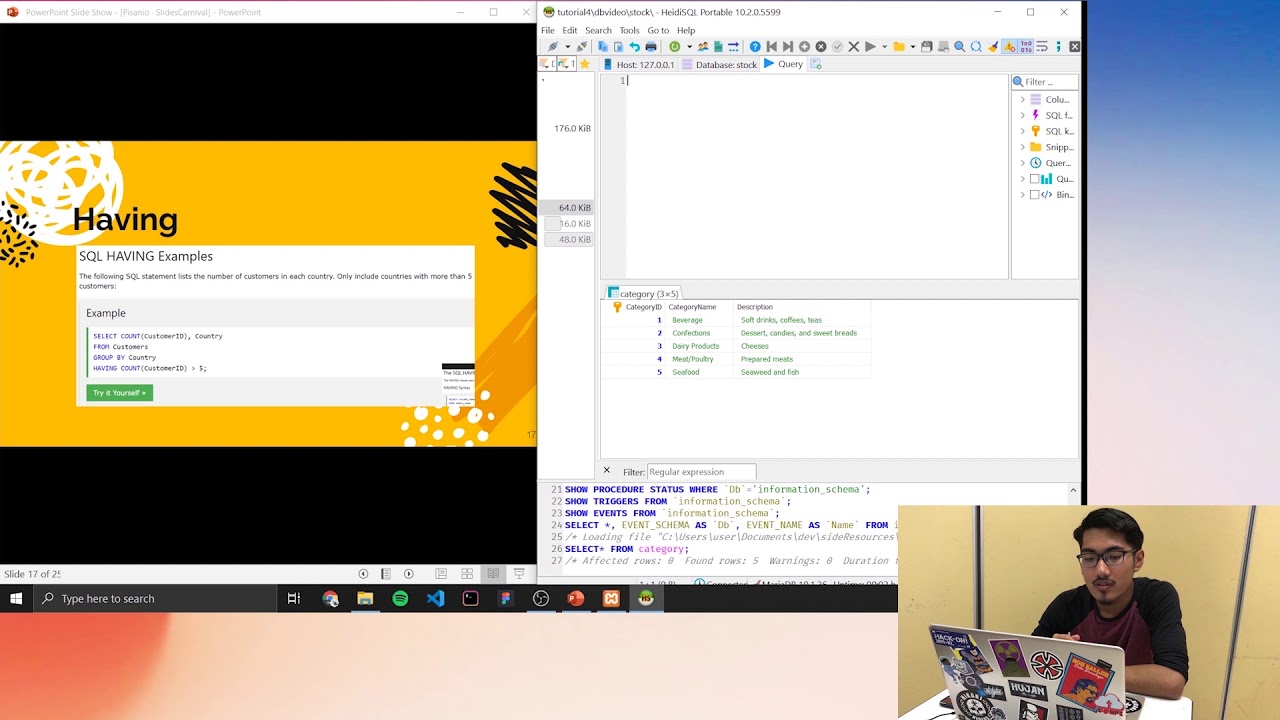Image resolution: width=1280 pixels, height=720 pixels.
Task: Toggle the binary 1oo/010 toolbar button
Action: point(1026,47)
